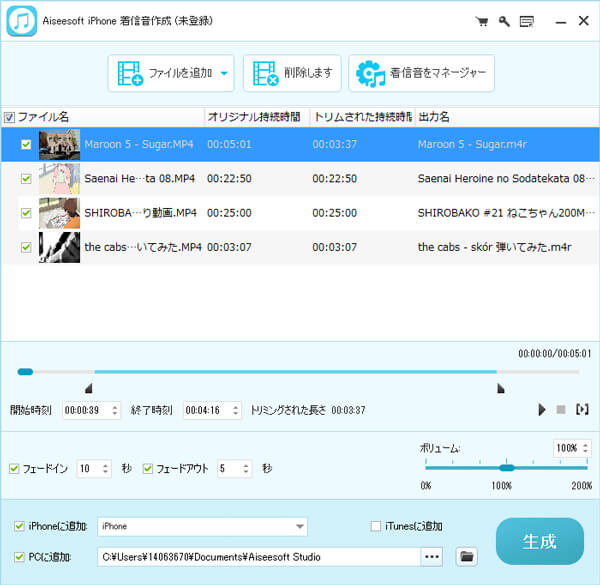Image resolution: width=600 pixels, height=585 pixels.
Task: Click output name Maroon 5 - Sugar.m4r
Action: [x=472, y=144]
